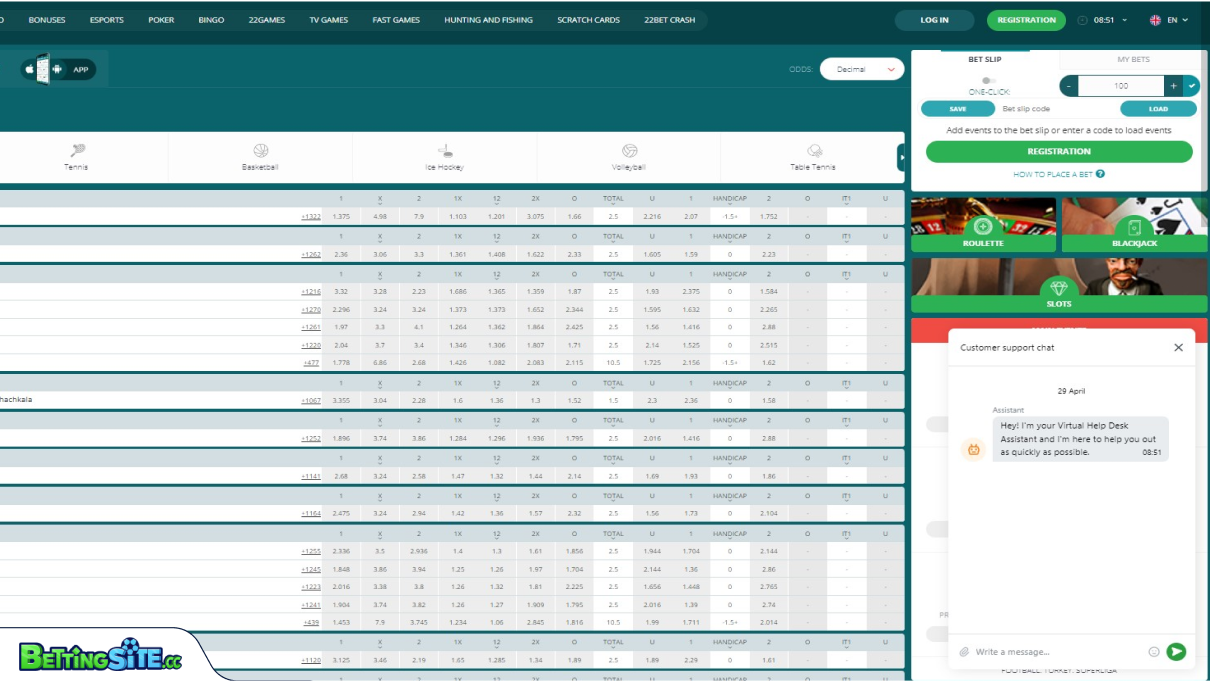
Task: Decrease the stake with the minus button
Action: [1069, 86]
